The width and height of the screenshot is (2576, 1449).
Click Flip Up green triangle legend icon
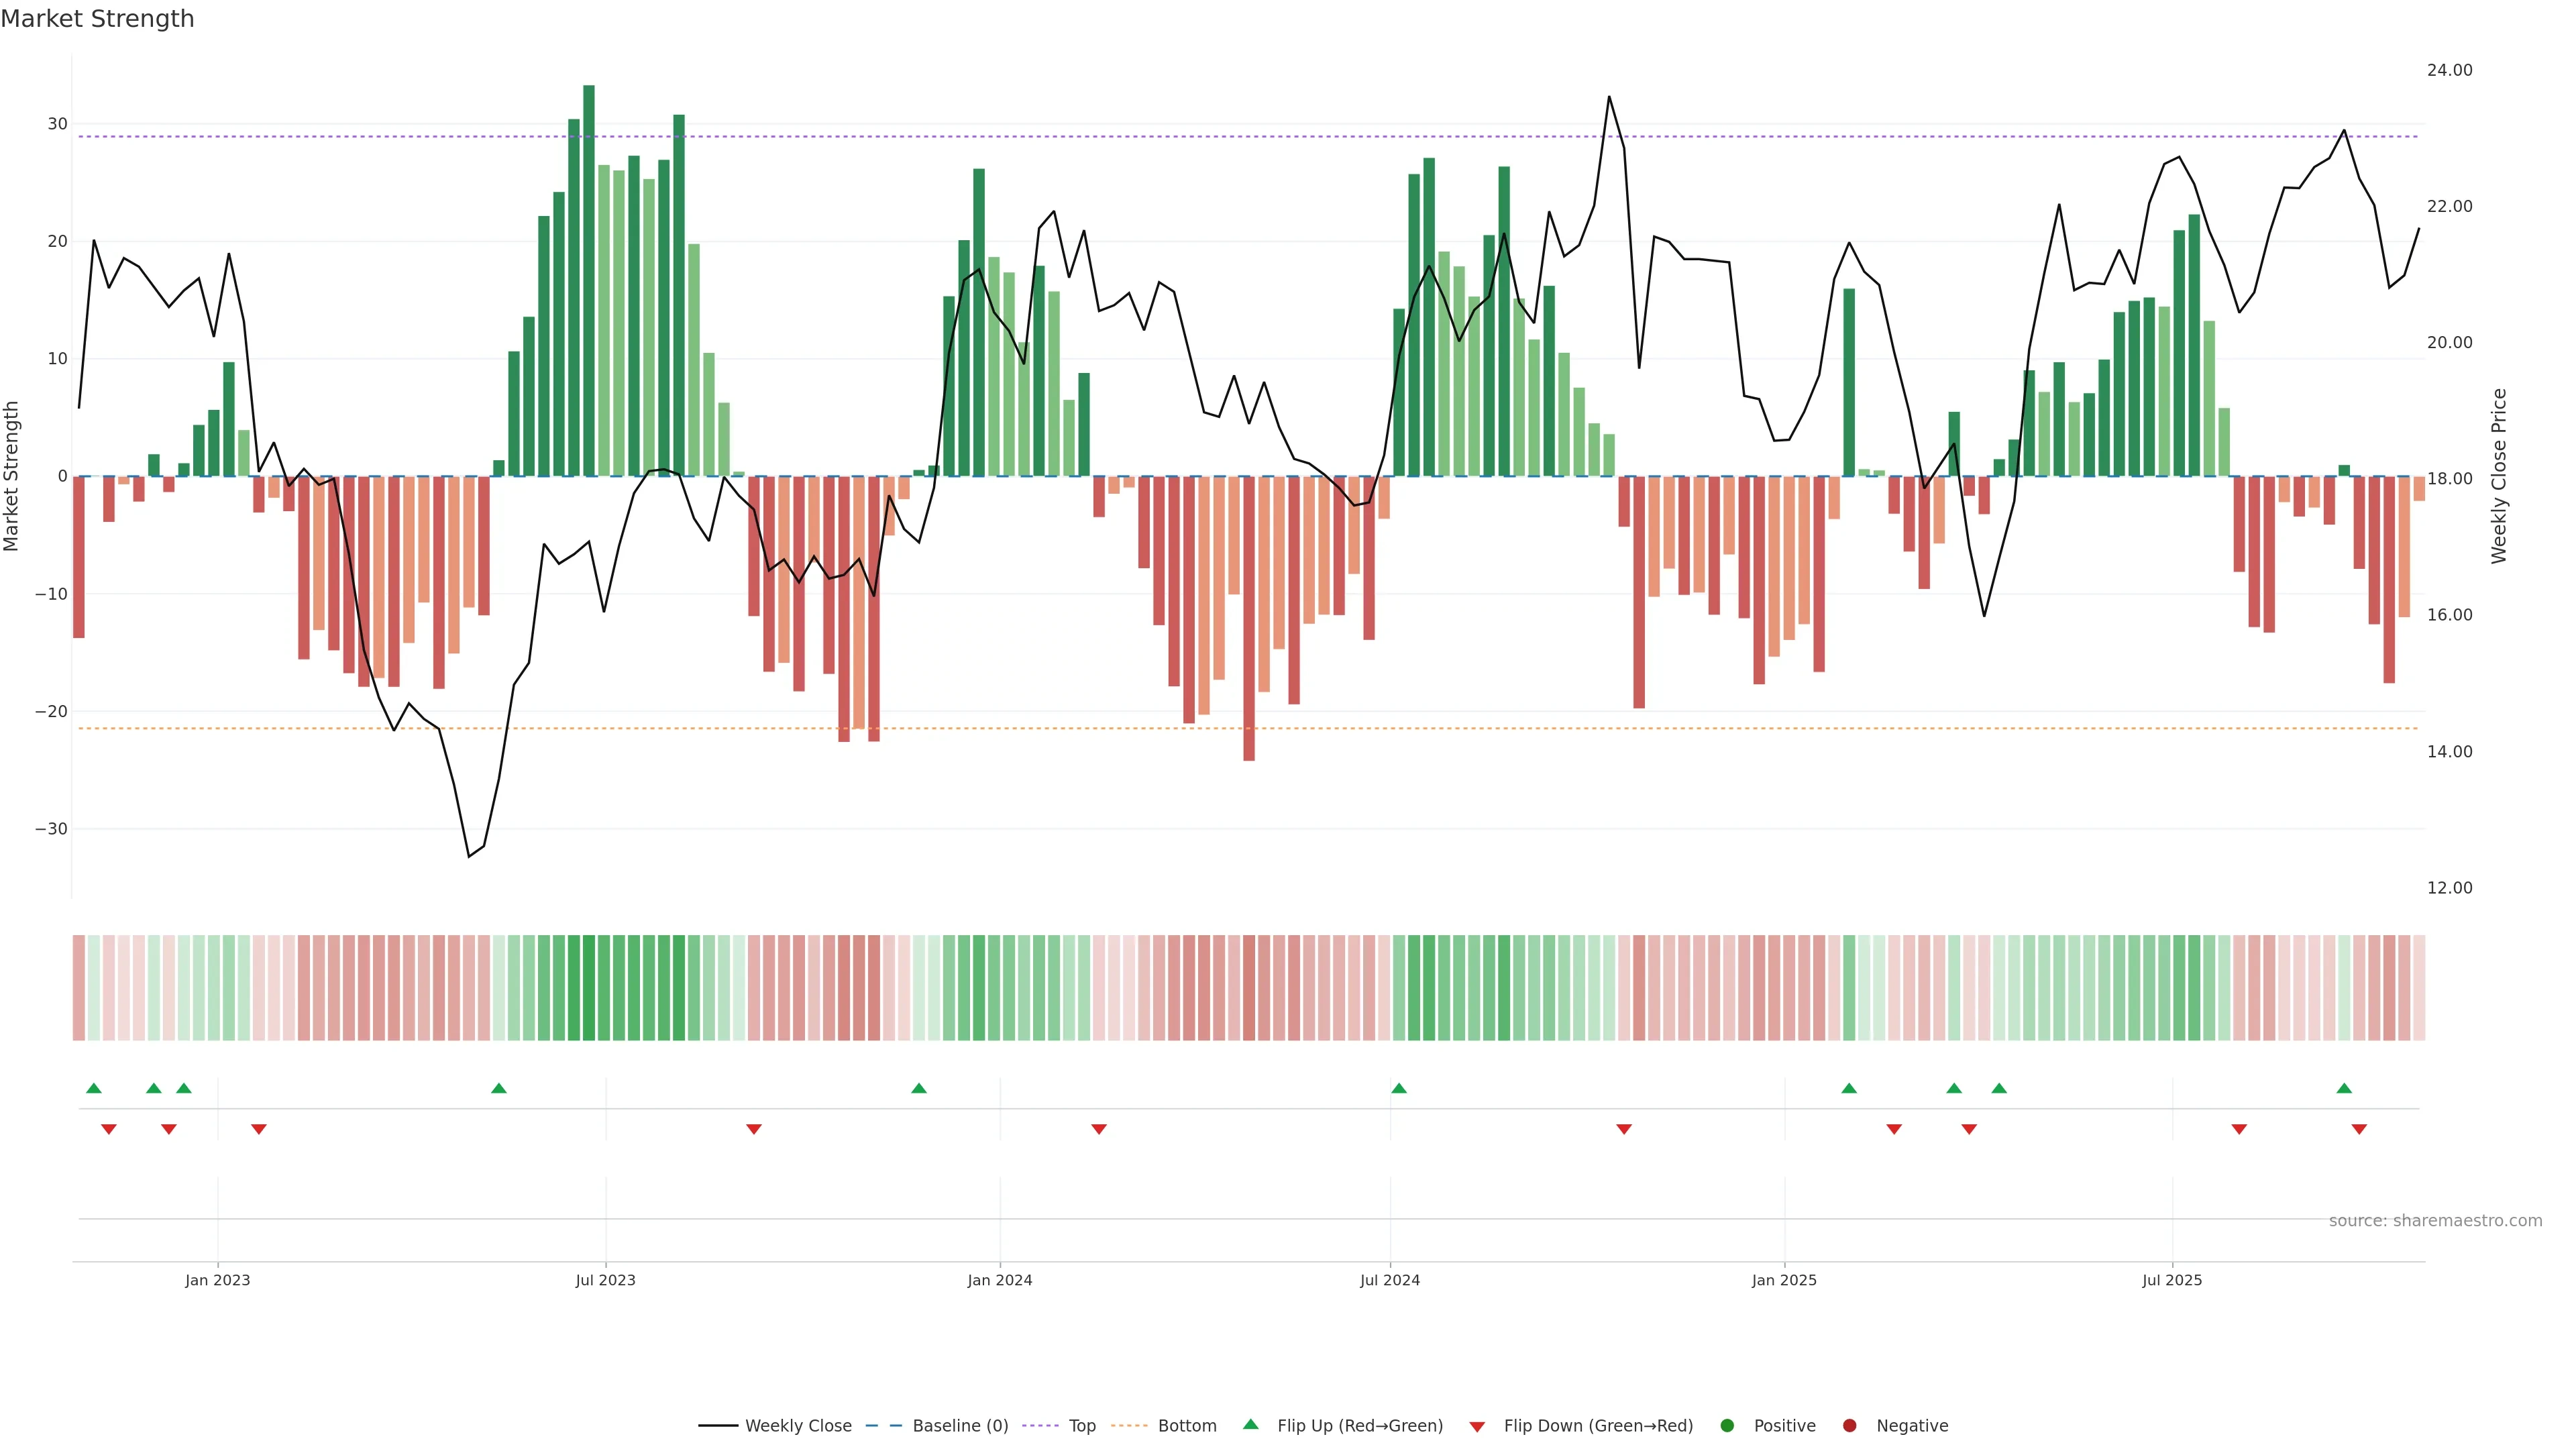tap(1250, 1425)
